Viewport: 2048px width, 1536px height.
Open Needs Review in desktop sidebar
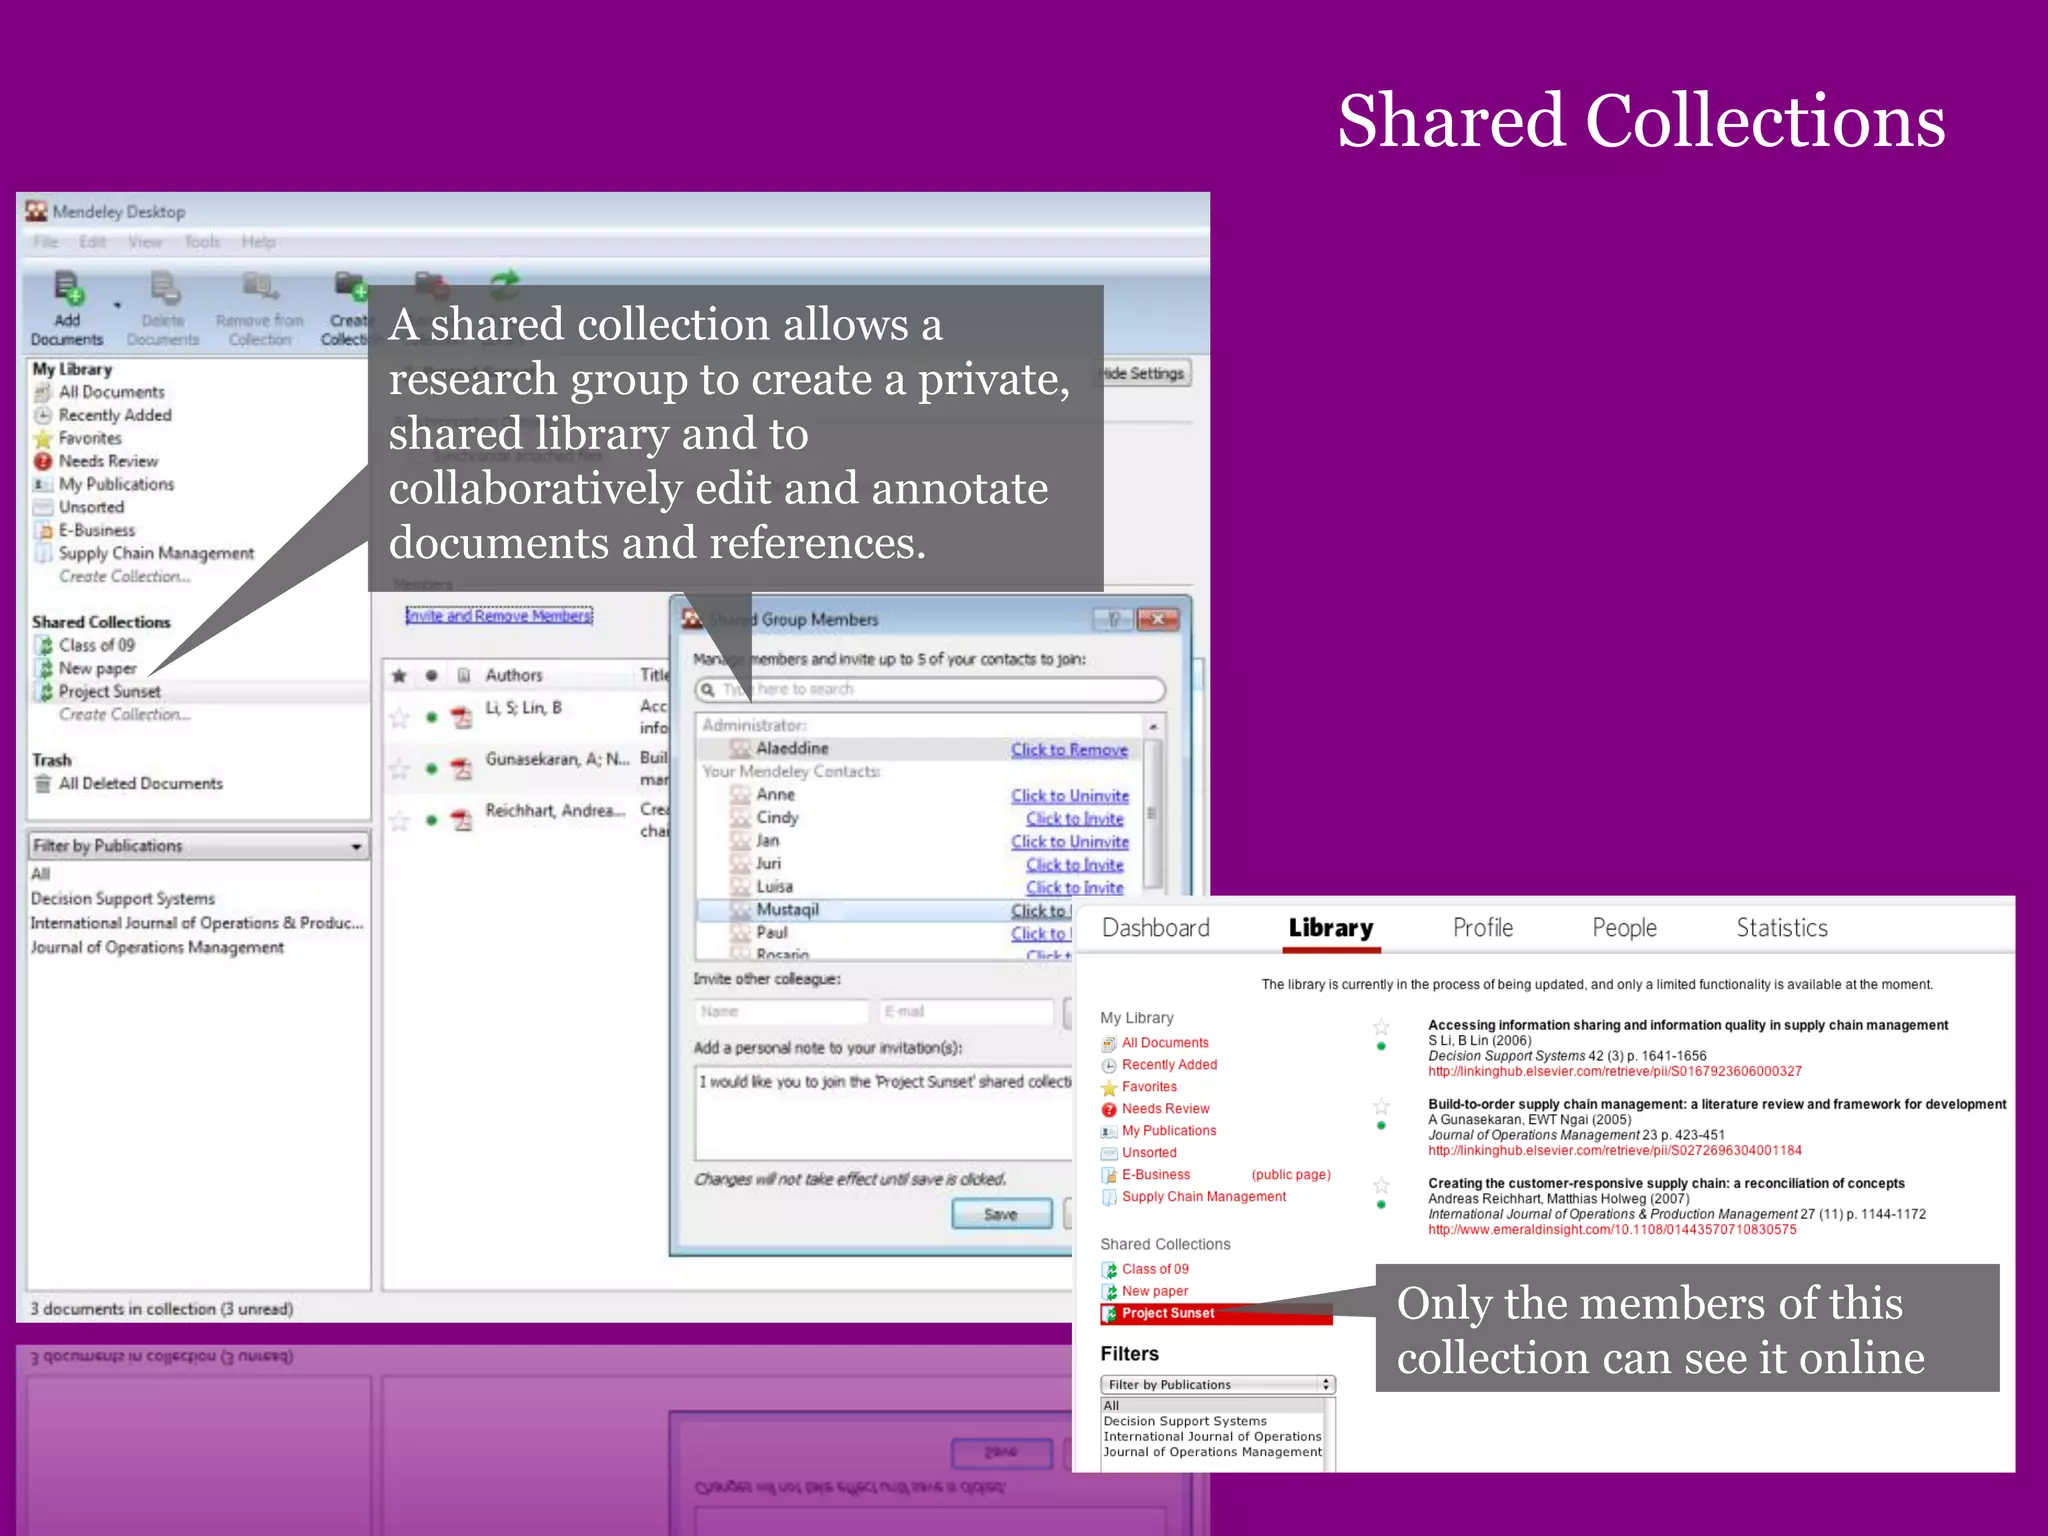click(107, 461)
